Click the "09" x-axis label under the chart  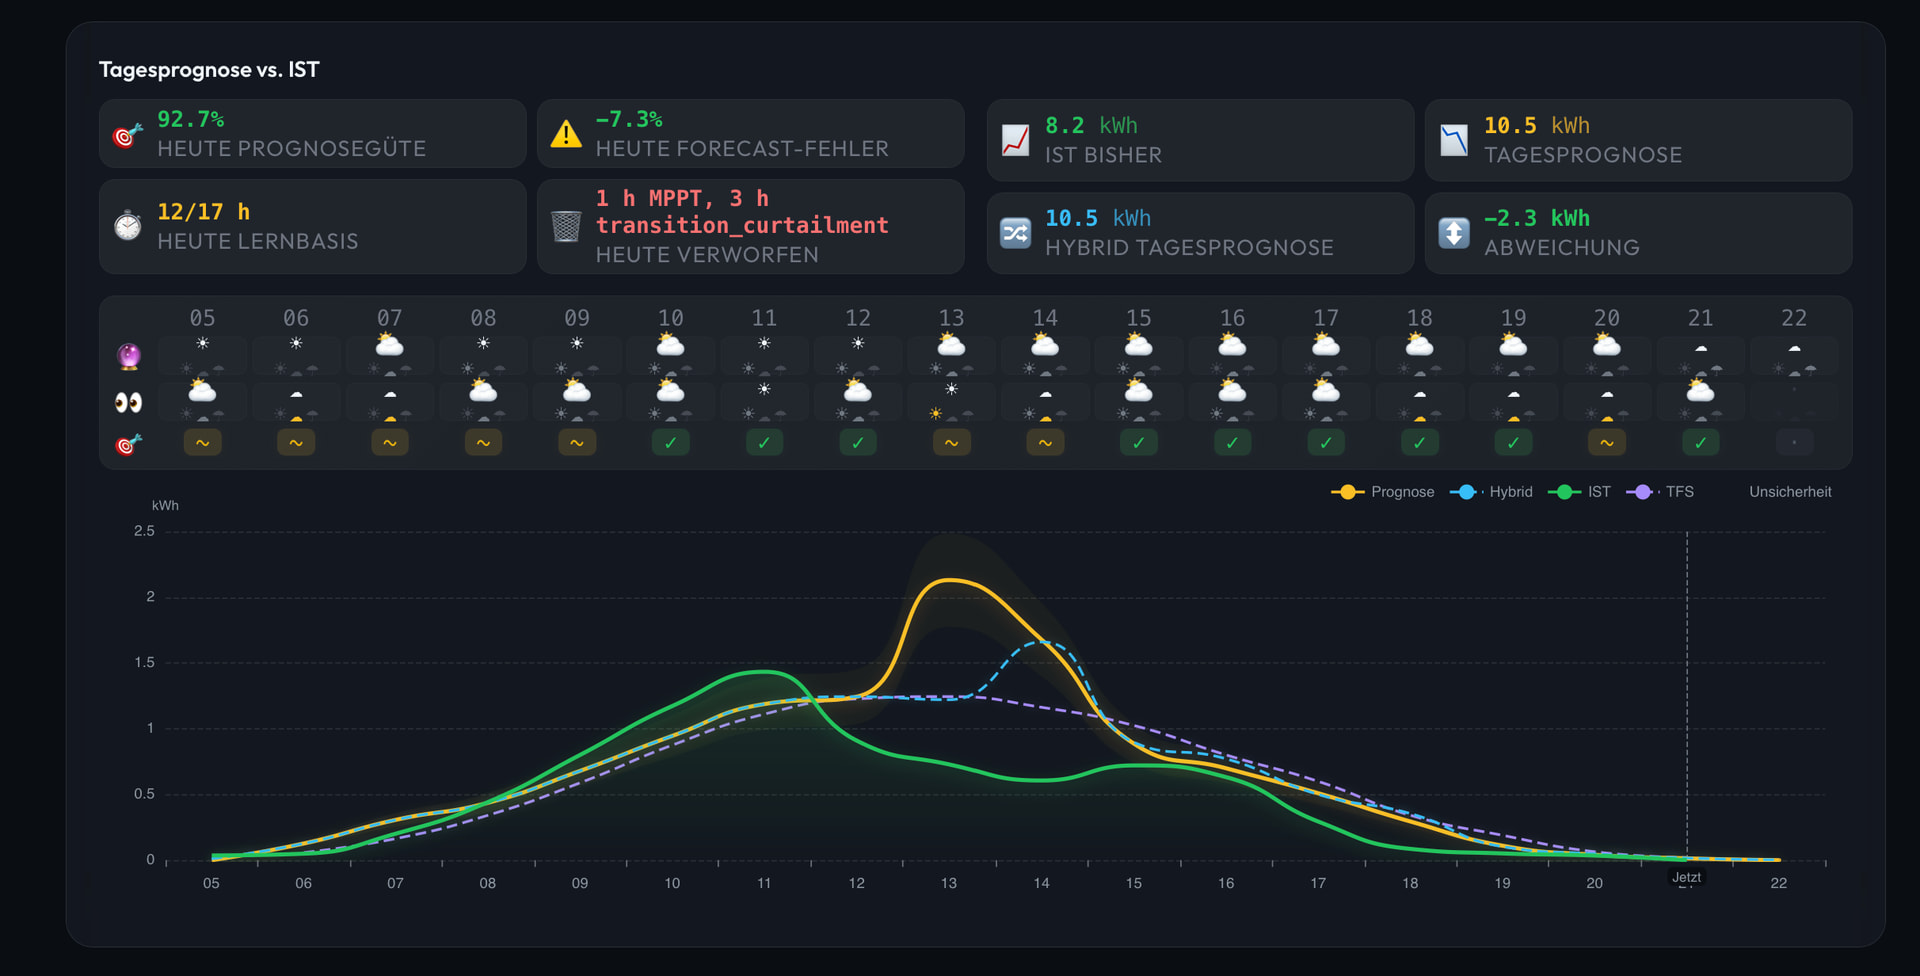pyautogui.click(x=580, y=883)
